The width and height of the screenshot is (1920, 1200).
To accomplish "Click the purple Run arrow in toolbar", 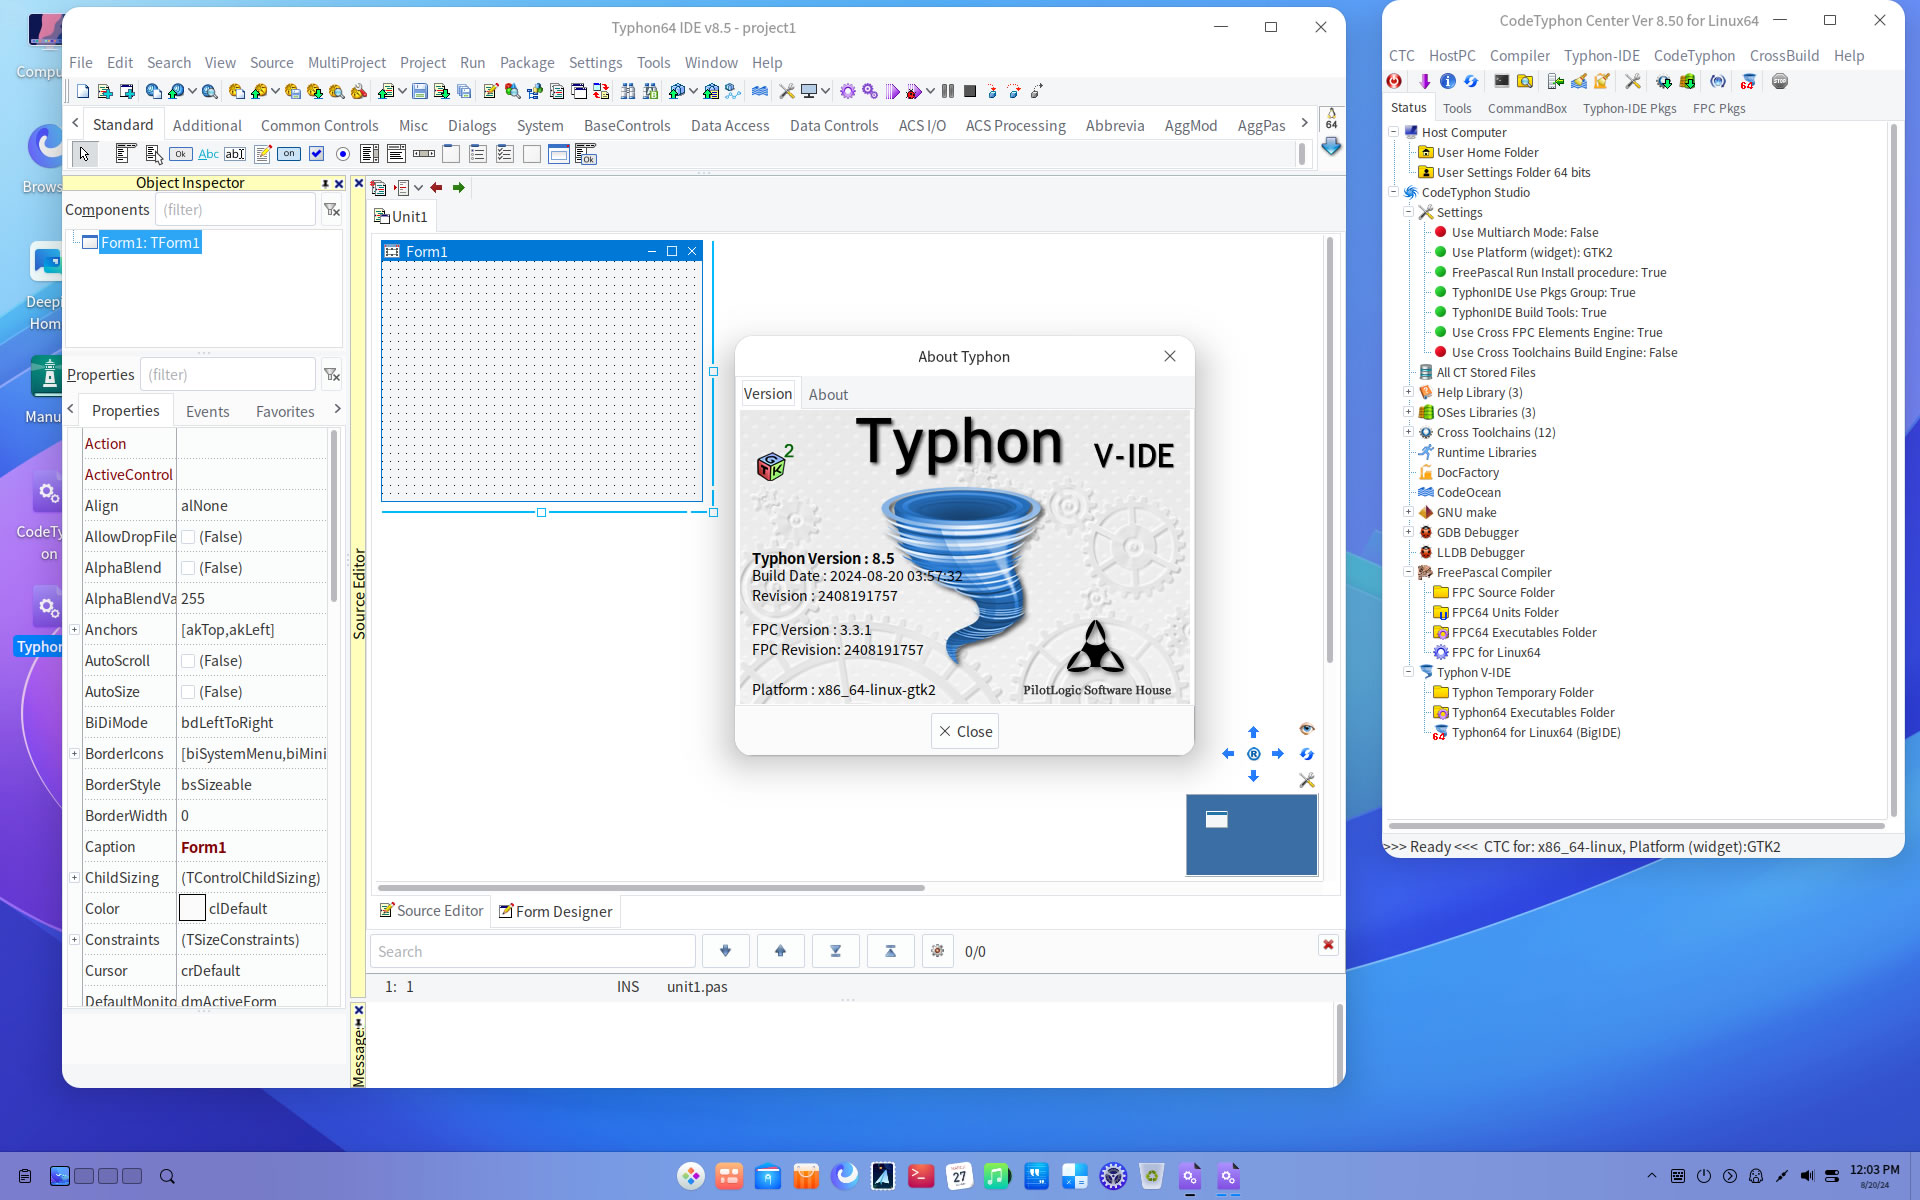I will tap(892, 91).
